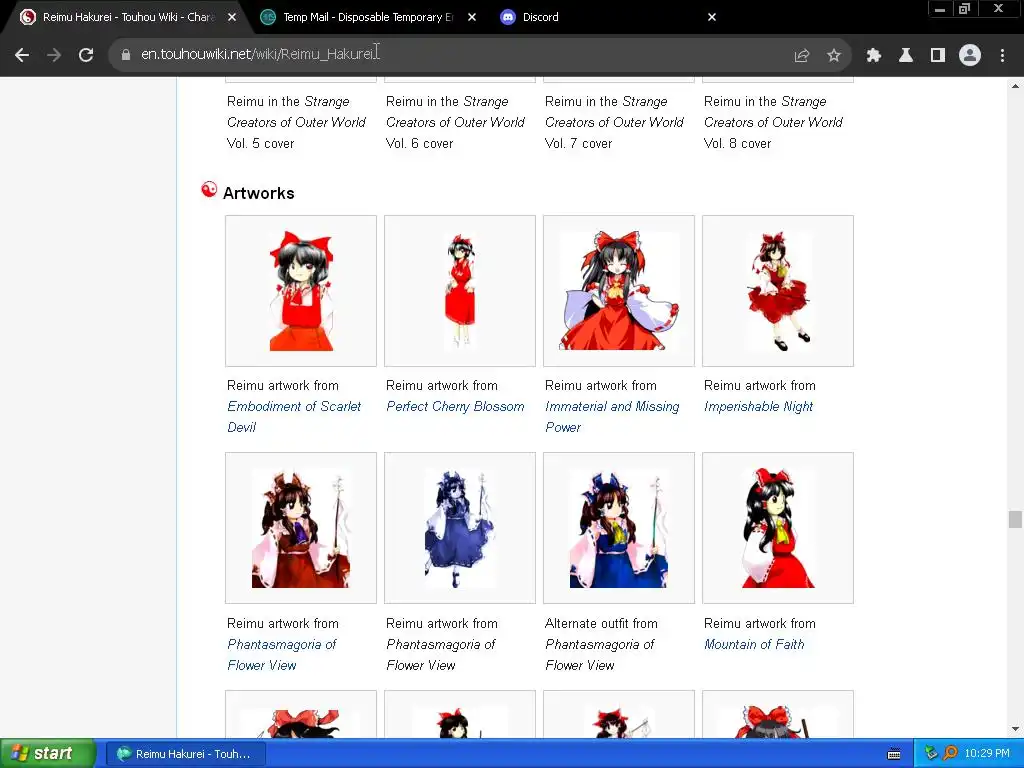Open Chrome three-dot menu
1024x768 pixels.
pos(1002,56)
